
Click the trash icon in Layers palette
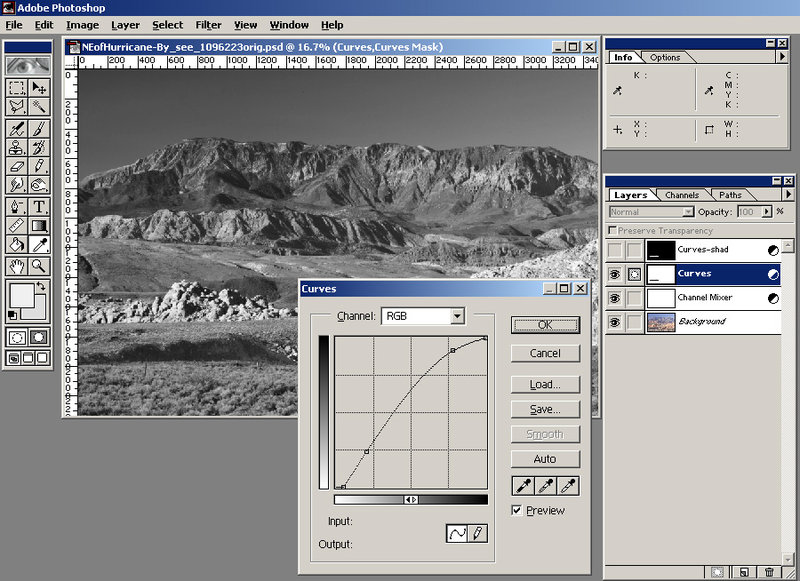769,572
